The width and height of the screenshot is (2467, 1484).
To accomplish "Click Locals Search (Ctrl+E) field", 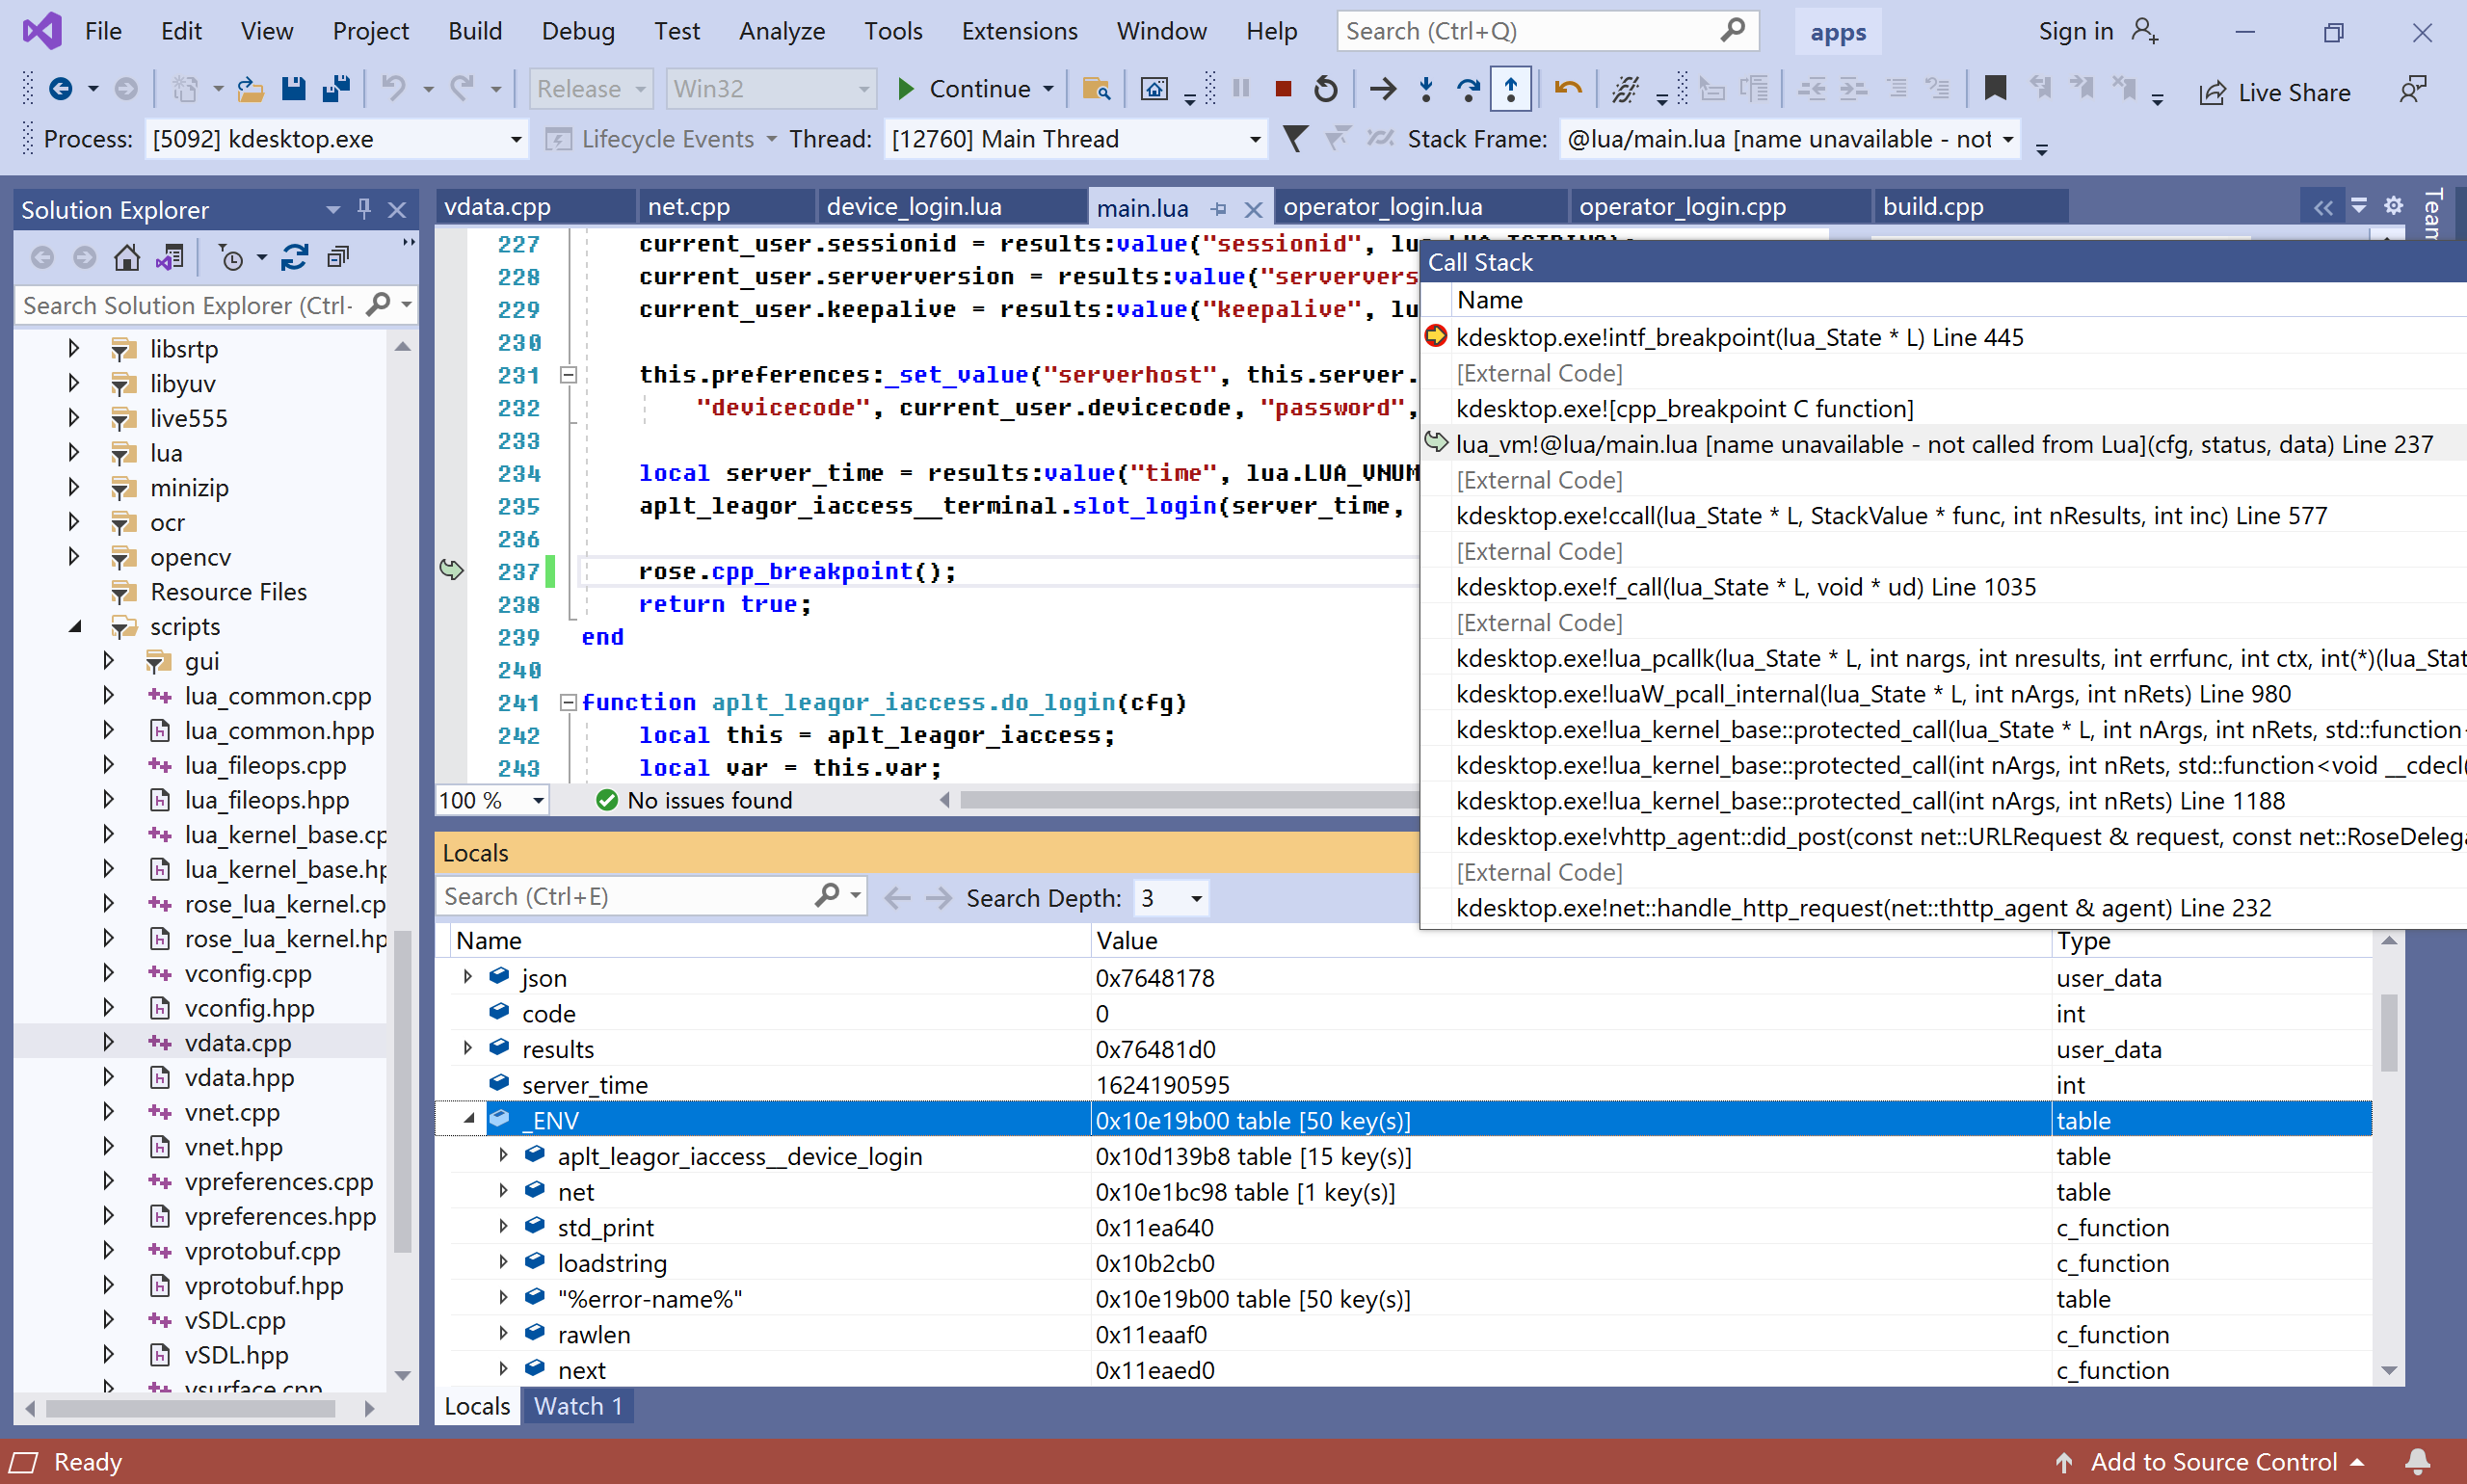I will [650, 896].
